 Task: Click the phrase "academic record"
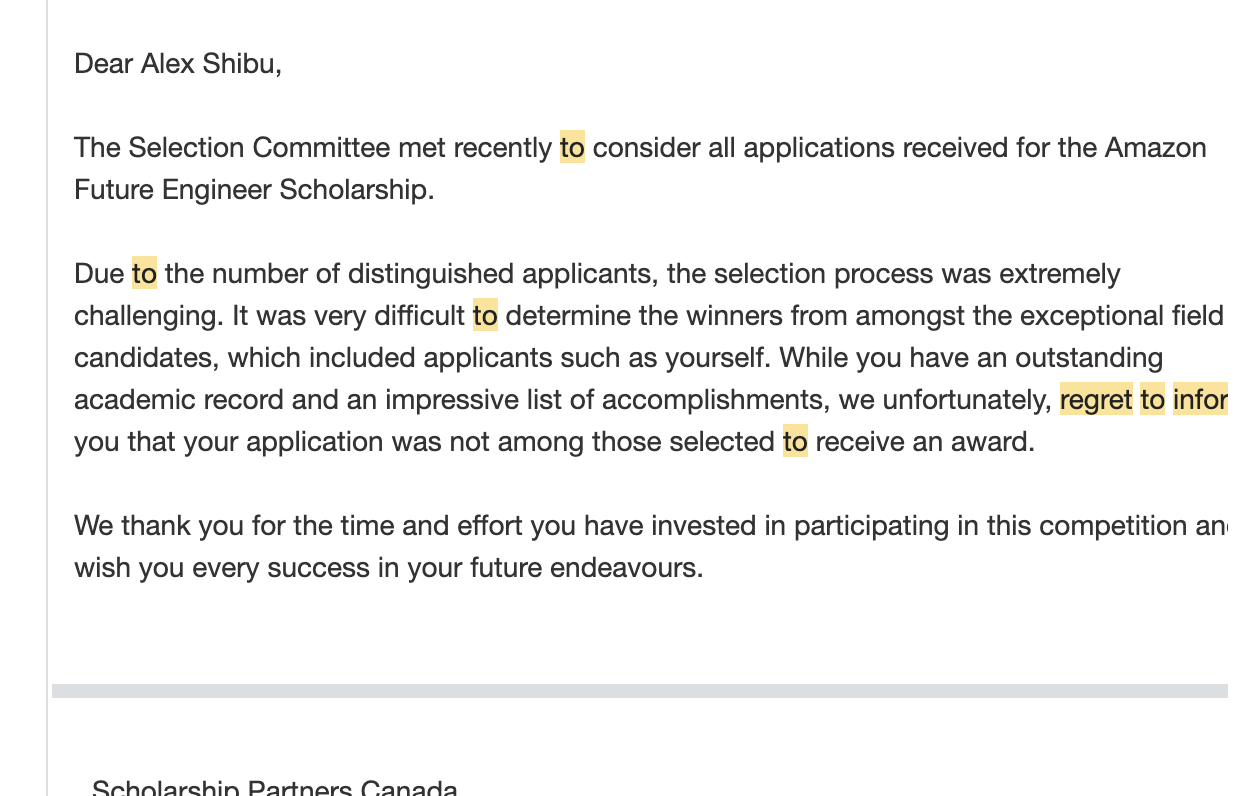pos(179,400)
